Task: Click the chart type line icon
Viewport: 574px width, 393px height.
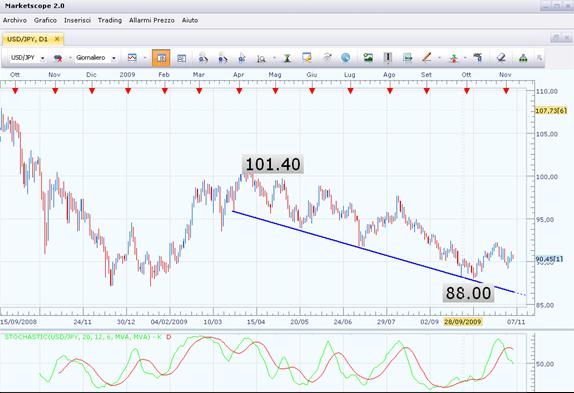Action: point(132,58)
